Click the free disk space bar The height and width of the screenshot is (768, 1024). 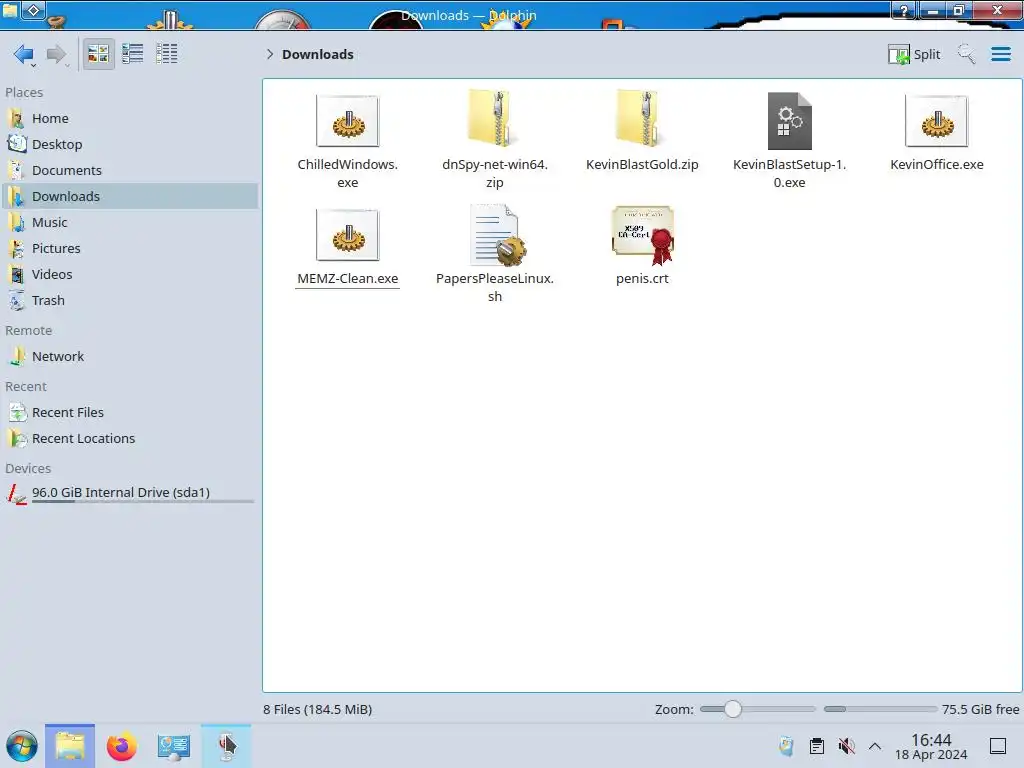click(x=880, y=709)
